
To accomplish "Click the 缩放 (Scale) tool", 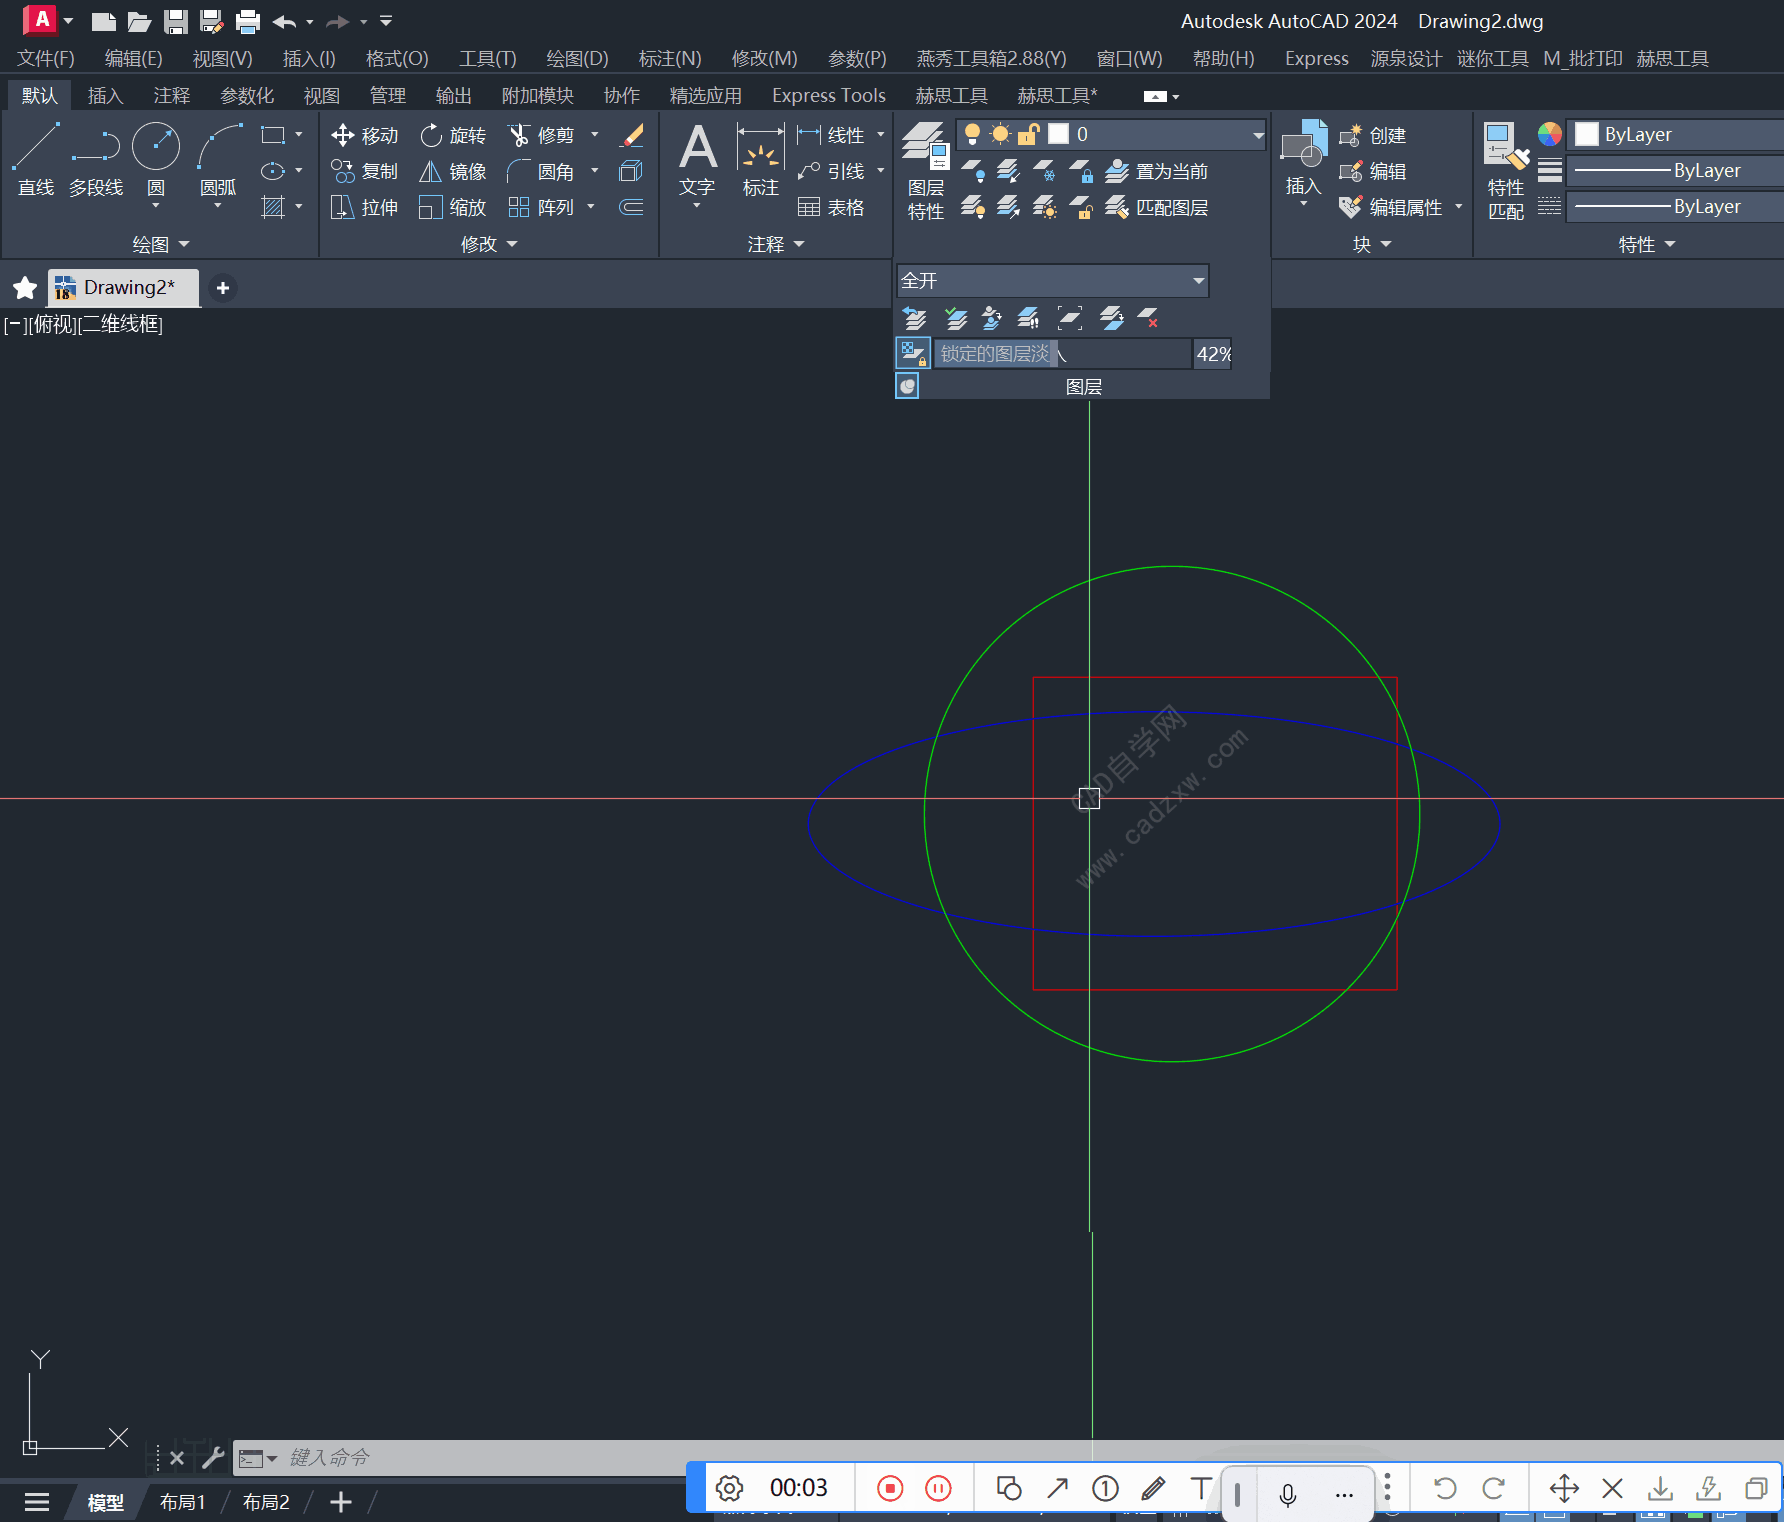I will tap(453, 207).
